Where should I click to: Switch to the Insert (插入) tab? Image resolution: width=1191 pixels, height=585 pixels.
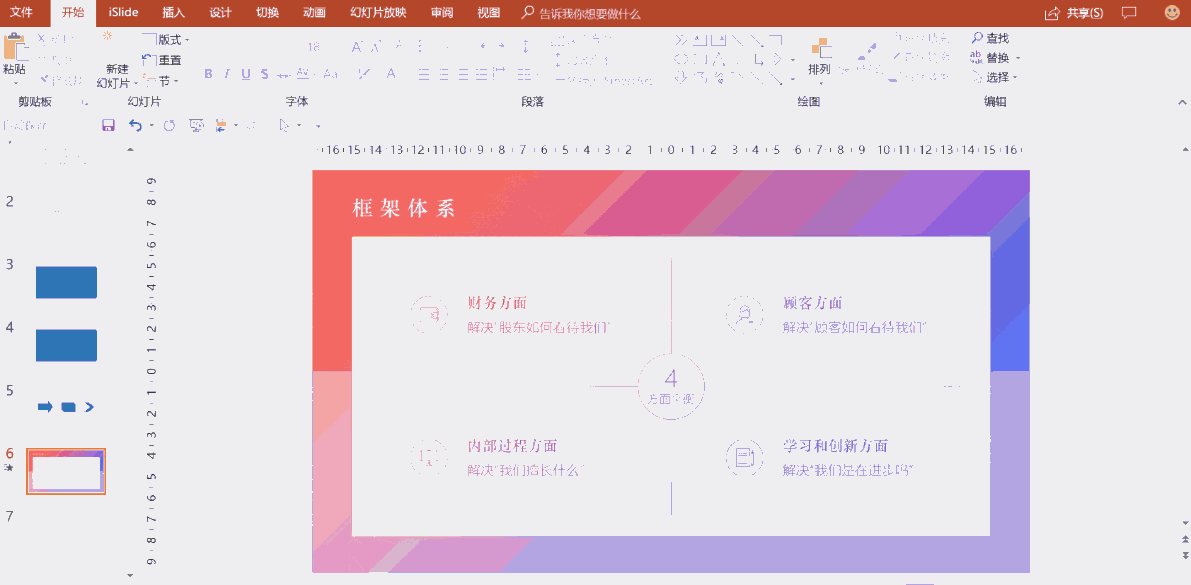[x=173, y=13]
